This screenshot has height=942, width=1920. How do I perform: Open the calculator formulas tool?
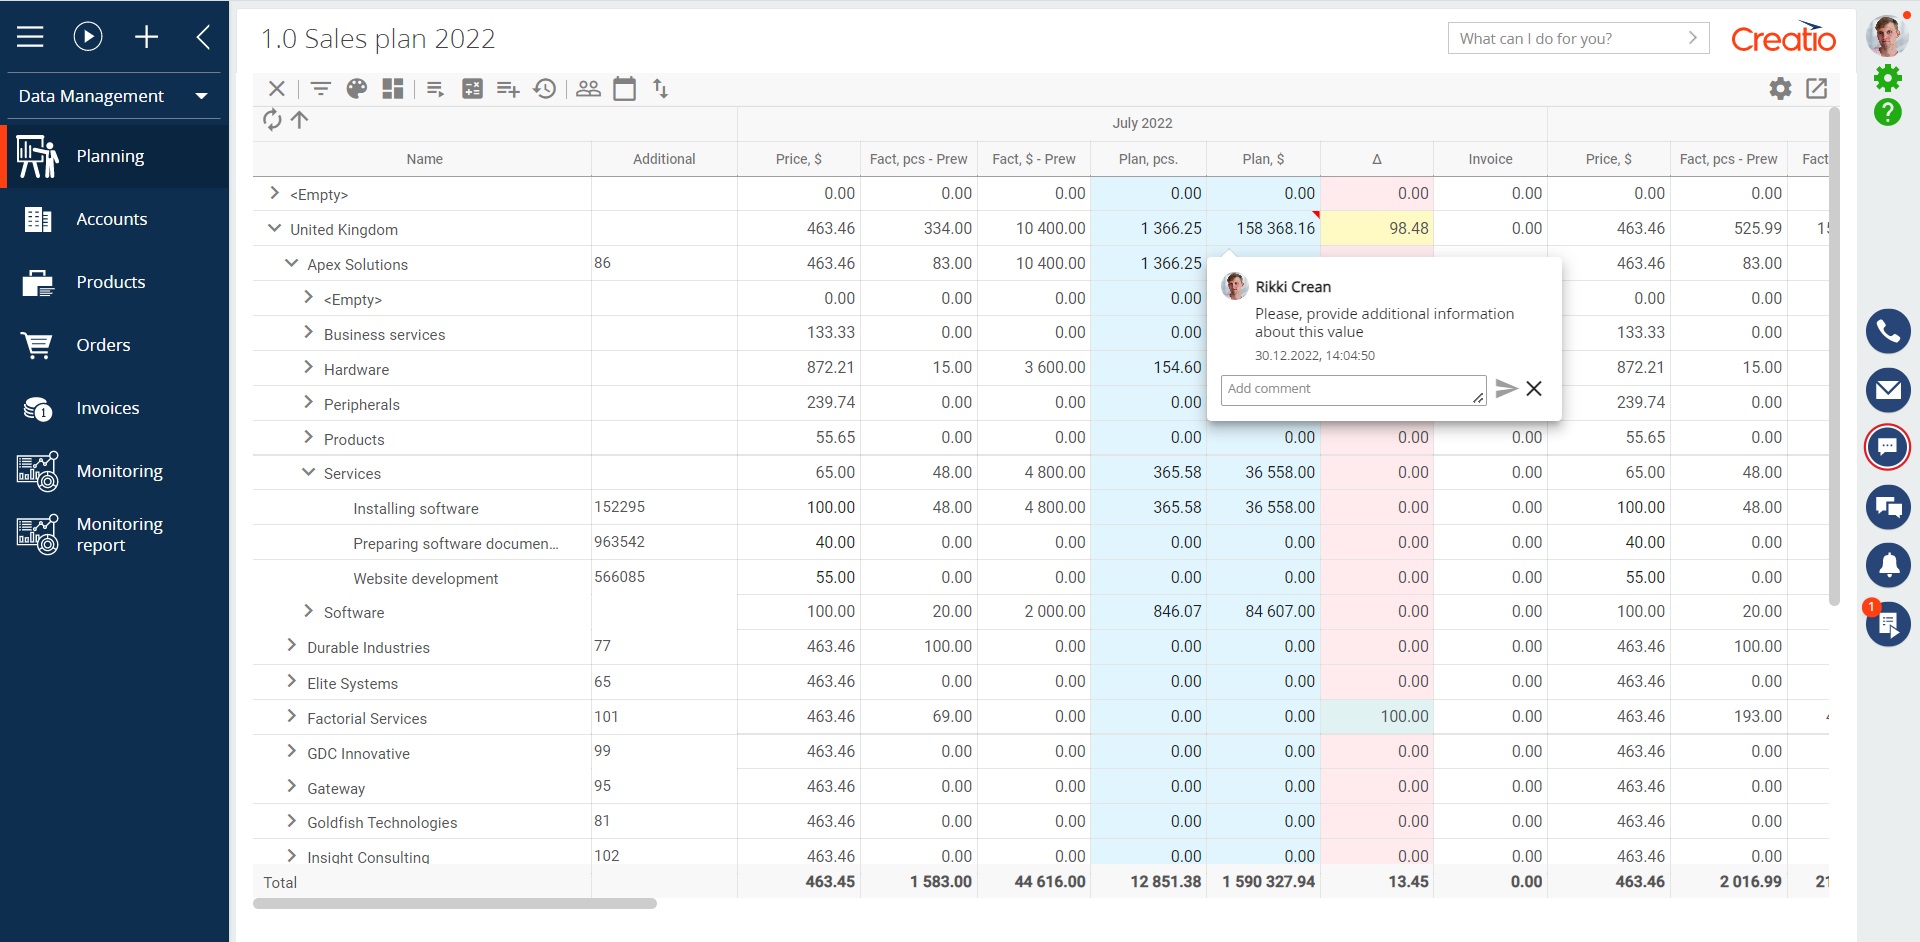click(x=472, y=88)
